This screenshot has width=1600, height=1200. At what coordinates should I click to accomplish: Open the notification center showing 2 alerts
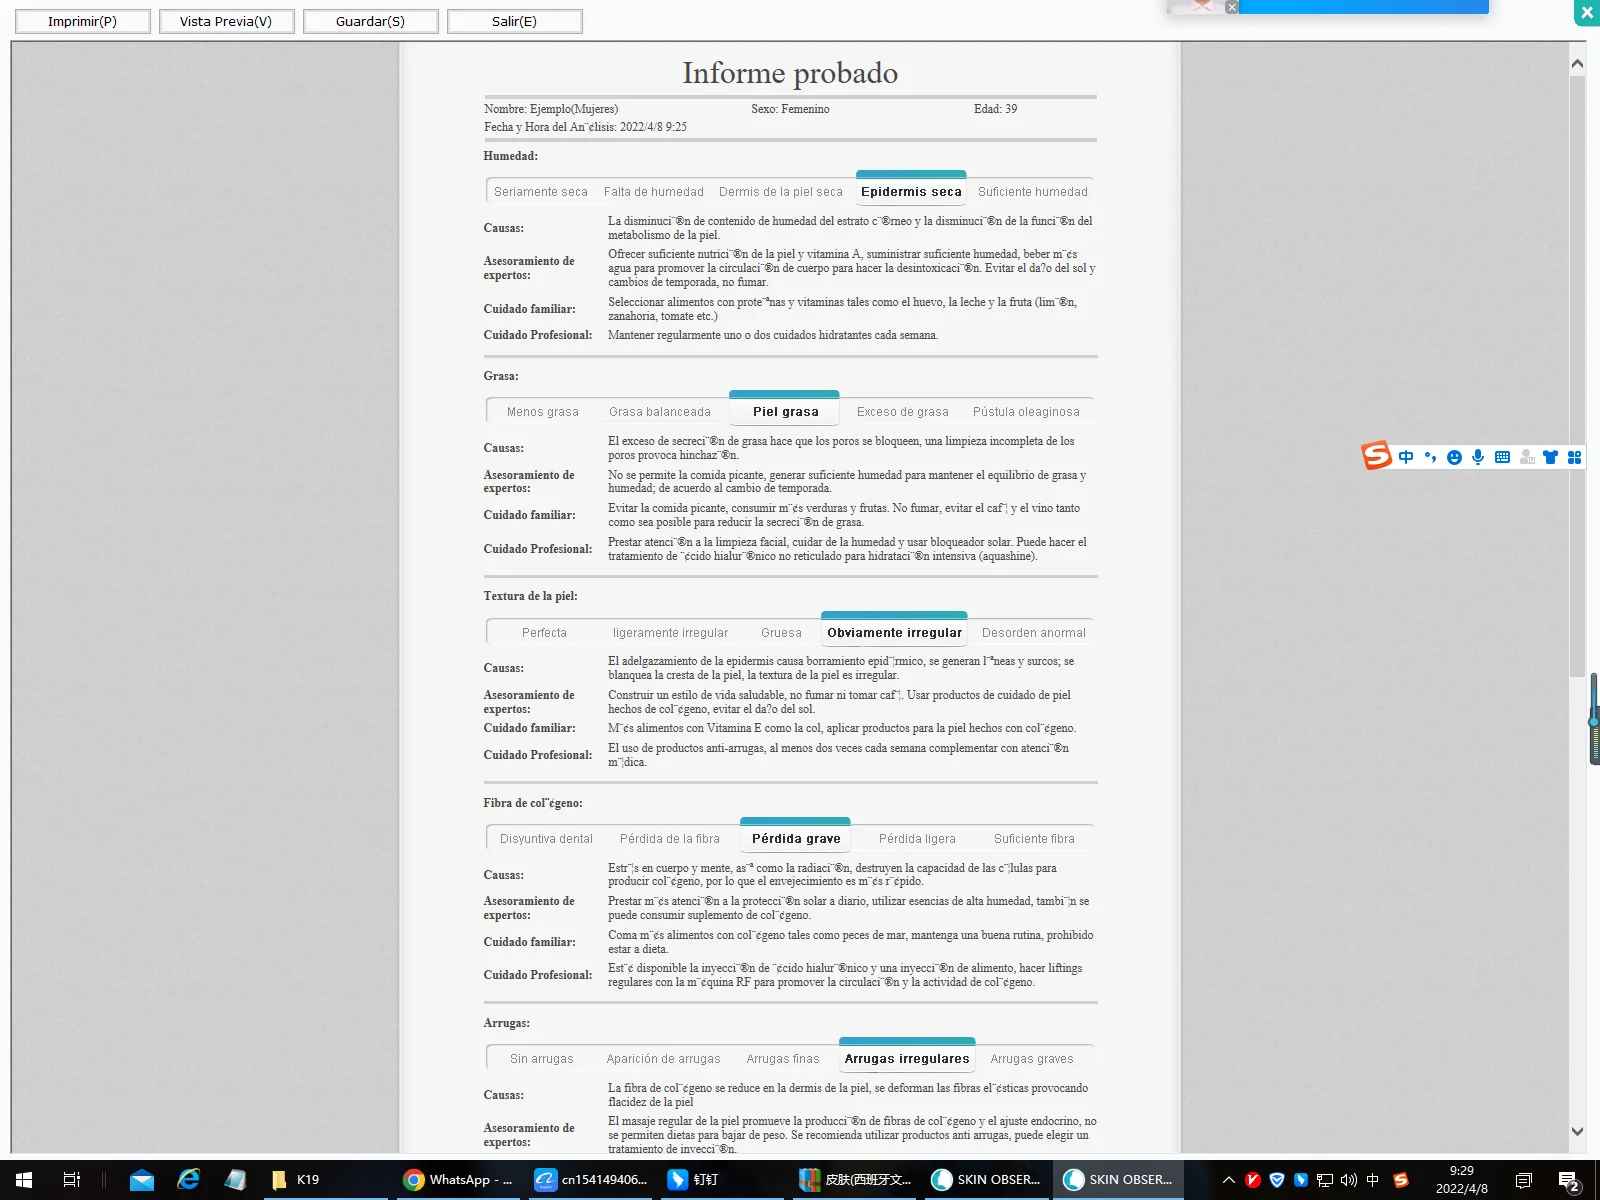(1570, 1180)
